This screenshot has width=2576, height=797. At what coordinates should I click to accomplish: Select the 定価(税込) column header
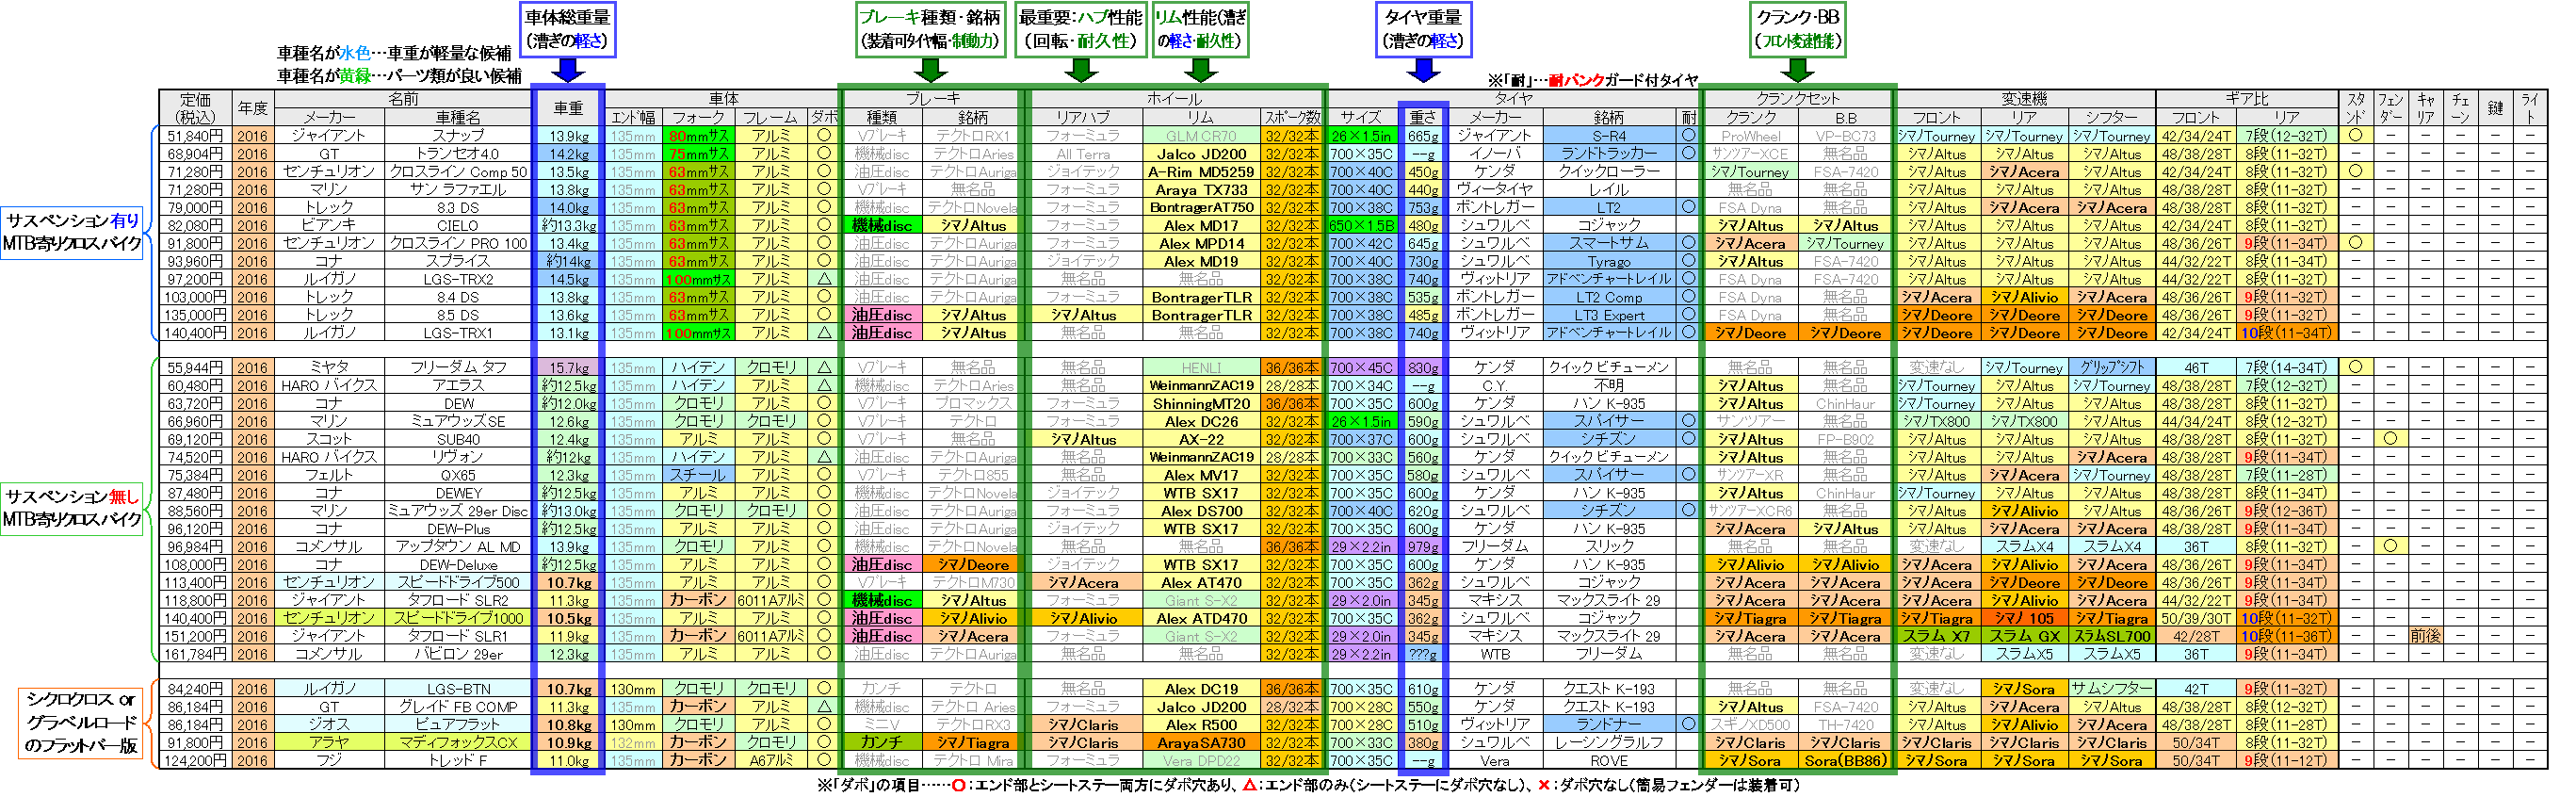195,108
